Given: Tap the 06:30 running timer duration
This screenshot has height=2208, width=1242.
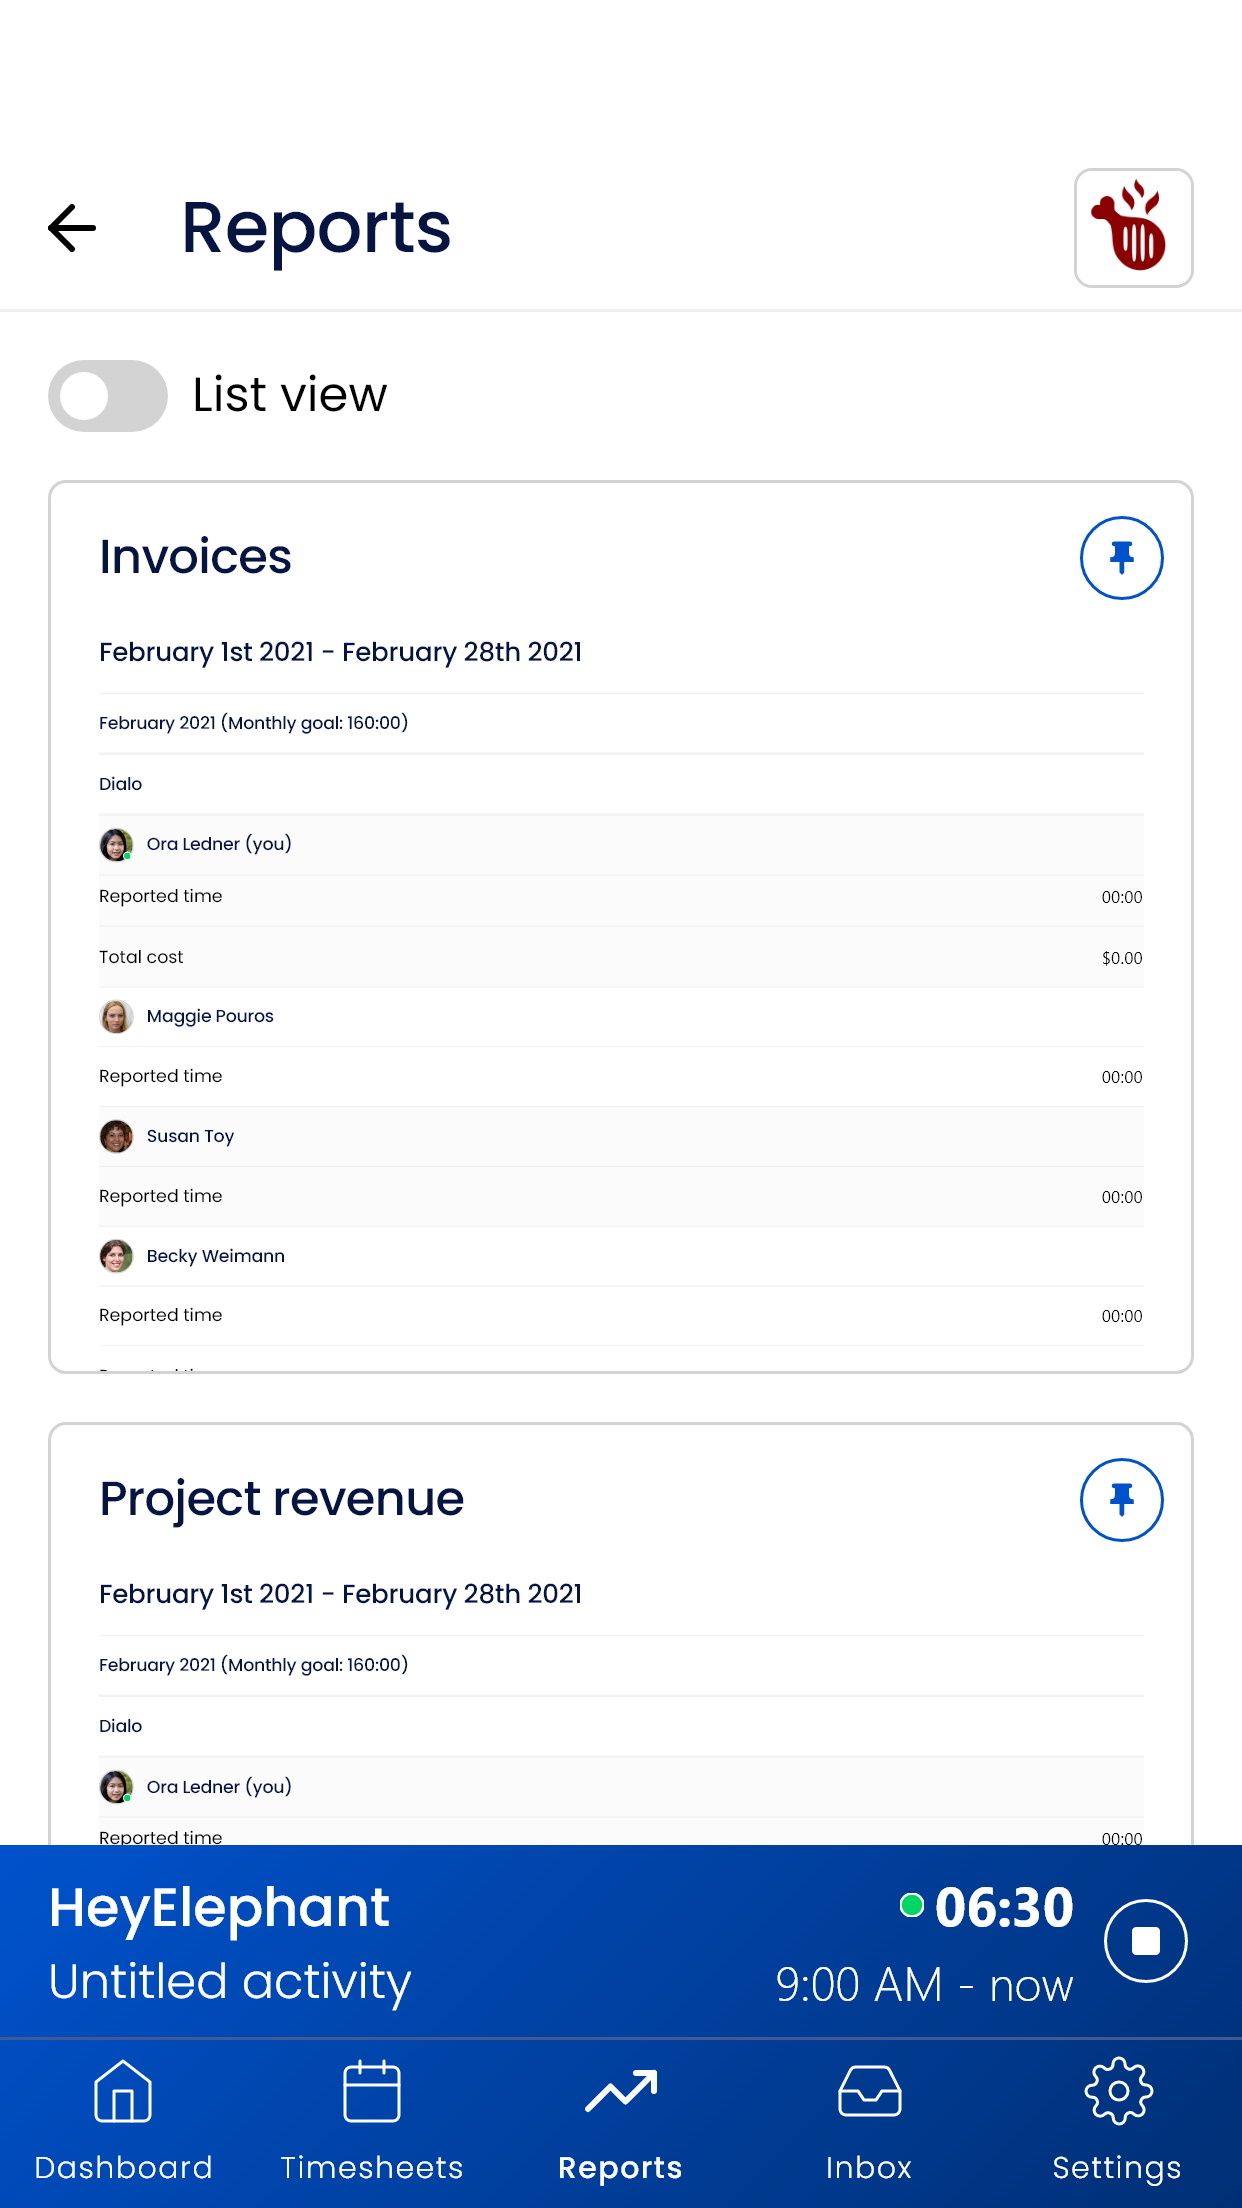Looking at the screenshot, I should [x=1003, y=1907].
